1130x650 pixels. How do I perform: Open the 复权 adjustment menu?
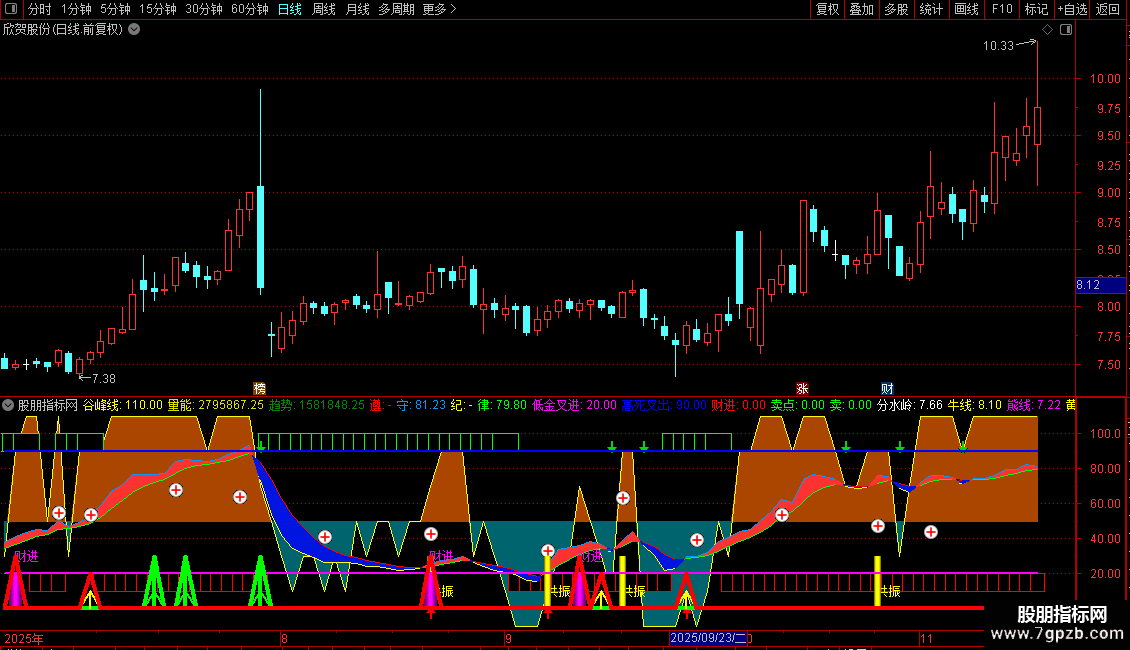click(827, 9)
